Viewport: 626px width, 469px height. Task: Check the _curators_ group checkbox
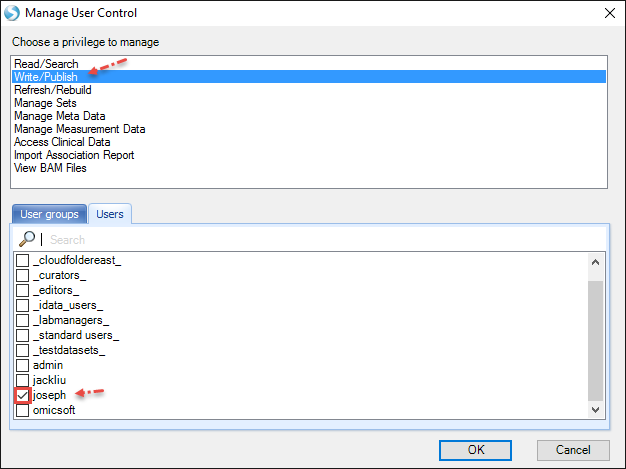[x=22, y=275]
